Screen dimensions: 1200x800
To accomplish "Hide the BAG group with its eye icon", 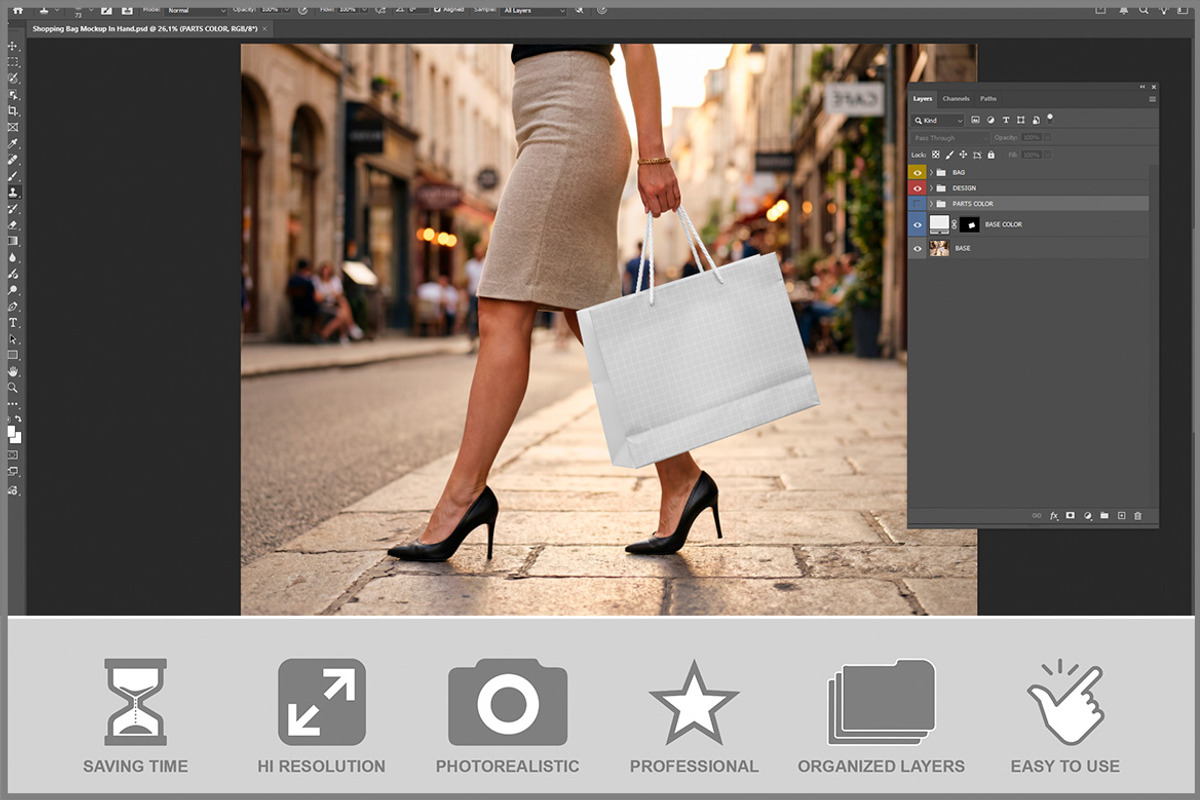I will point(917,172).
